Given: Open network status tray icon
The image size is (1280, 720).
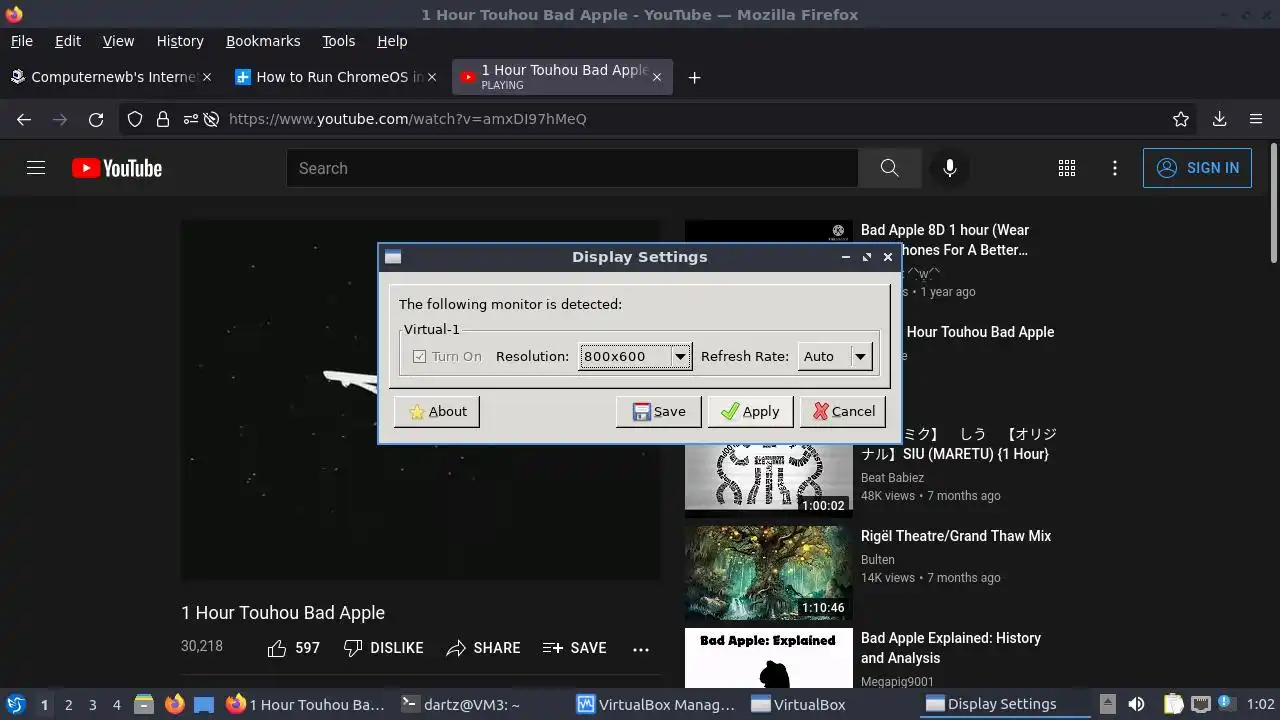Looking at the screenshot, I should click(x=1200, y=704).
